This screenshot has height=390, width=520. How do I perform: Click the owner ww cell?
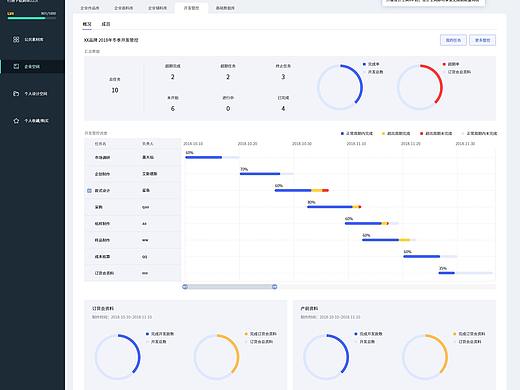point(145,240)
